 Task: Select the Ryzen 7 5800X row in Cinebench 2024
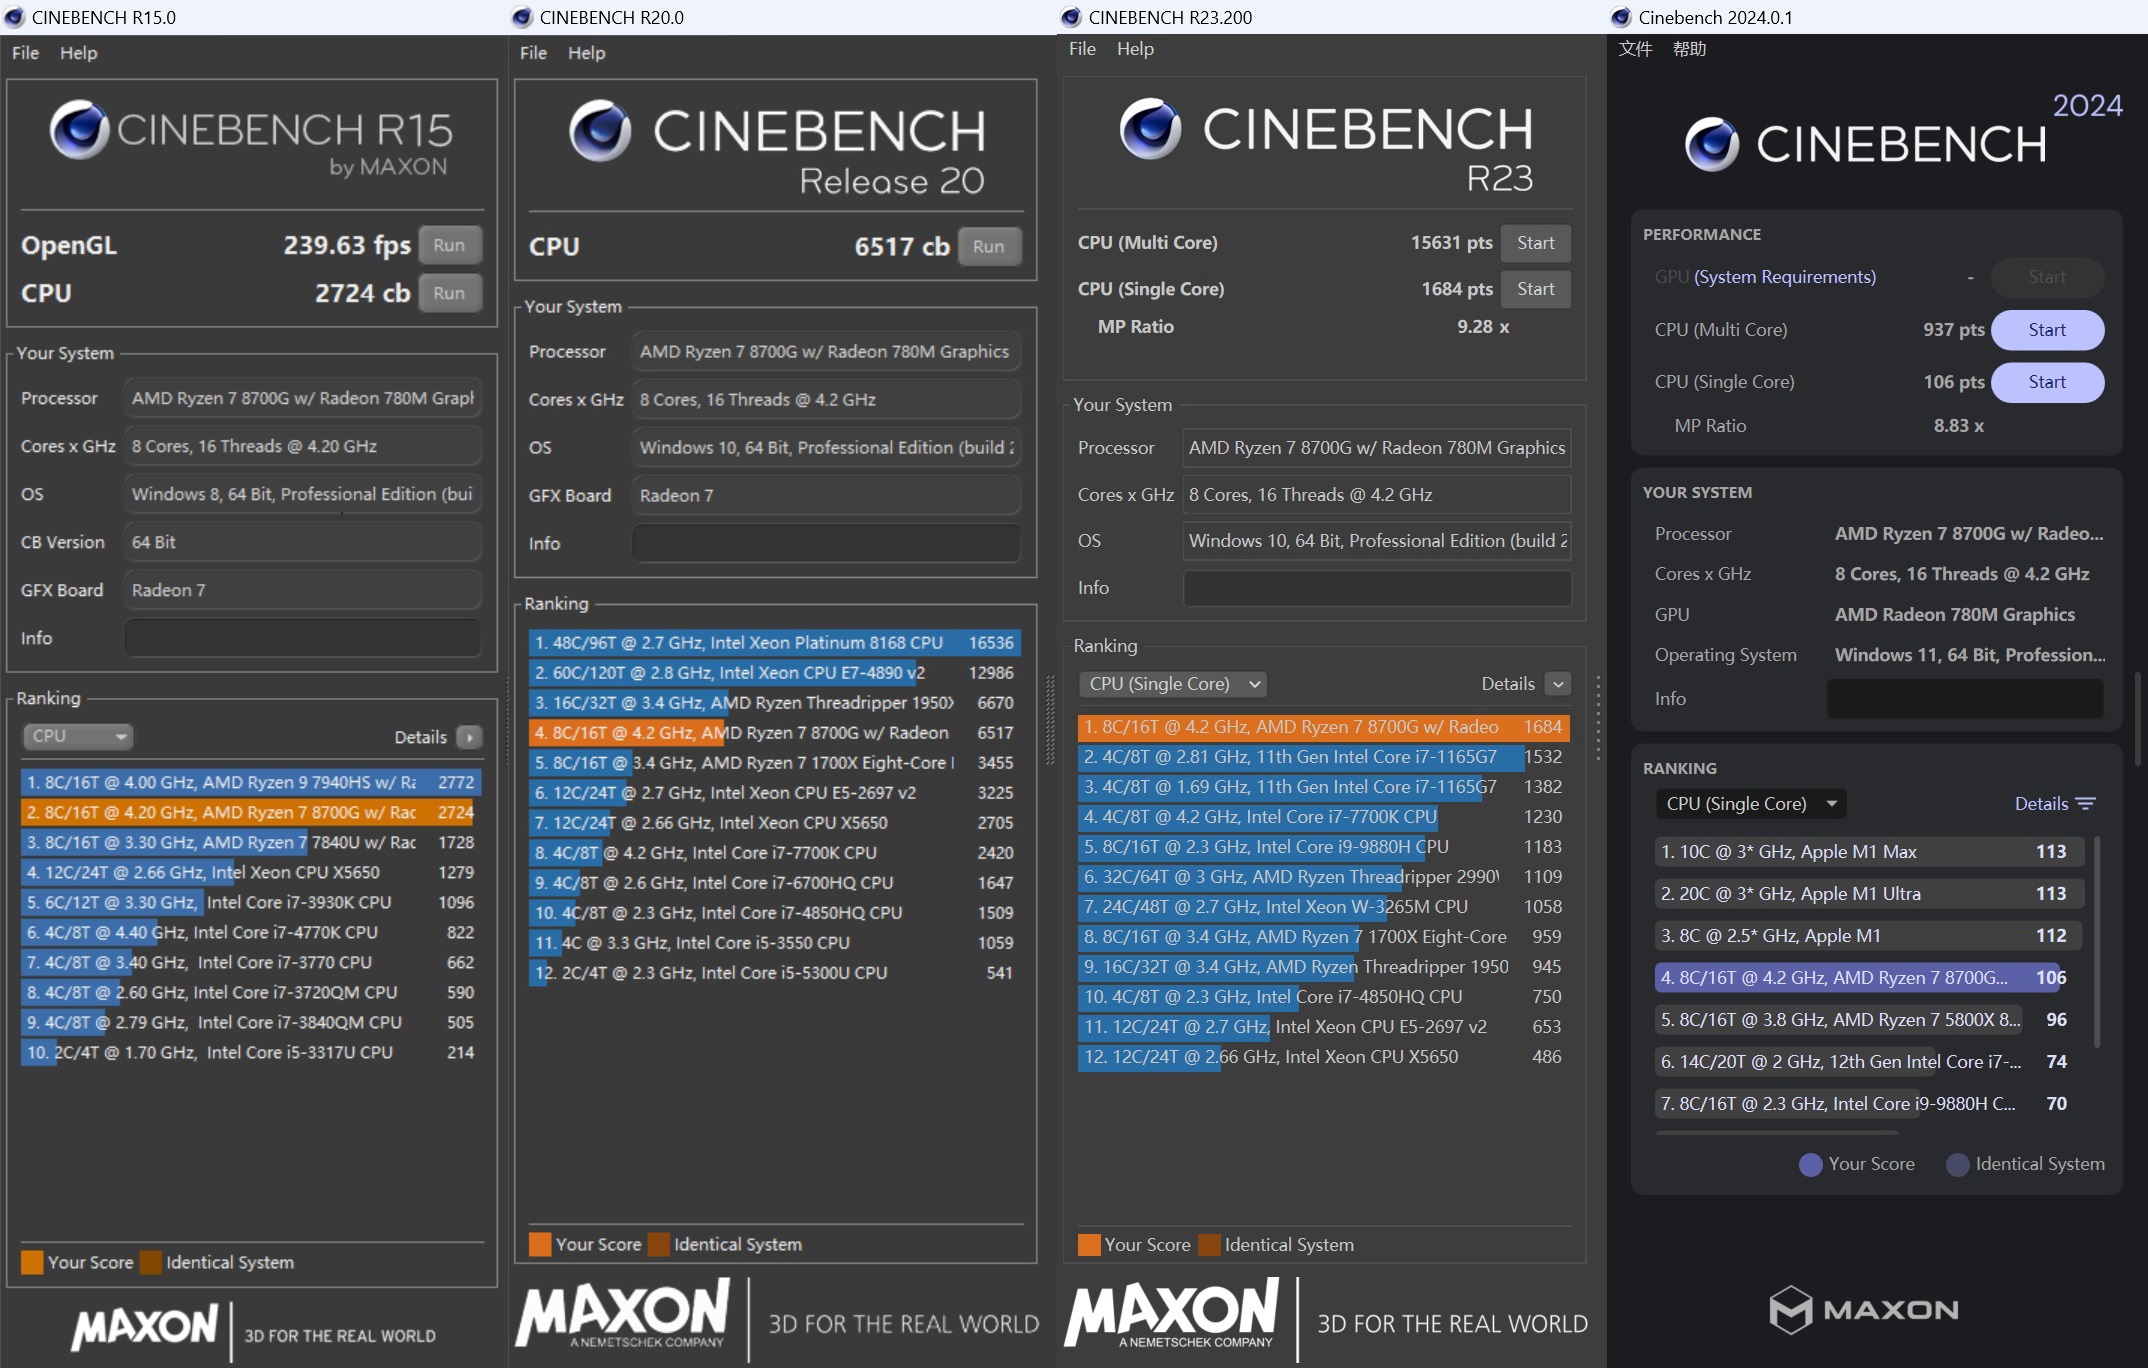pos(1868,1020)
